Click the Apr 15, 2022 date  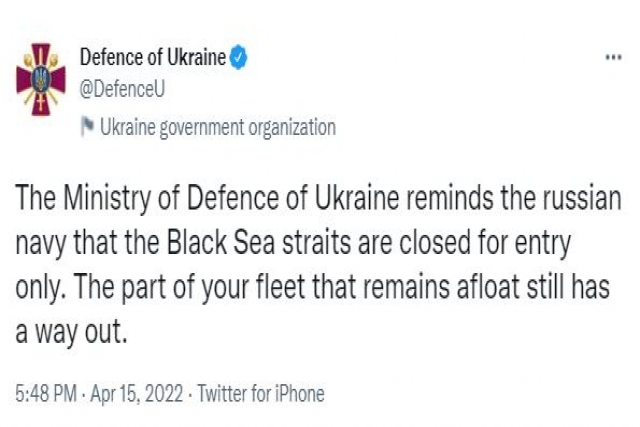(x=136, y=394)
